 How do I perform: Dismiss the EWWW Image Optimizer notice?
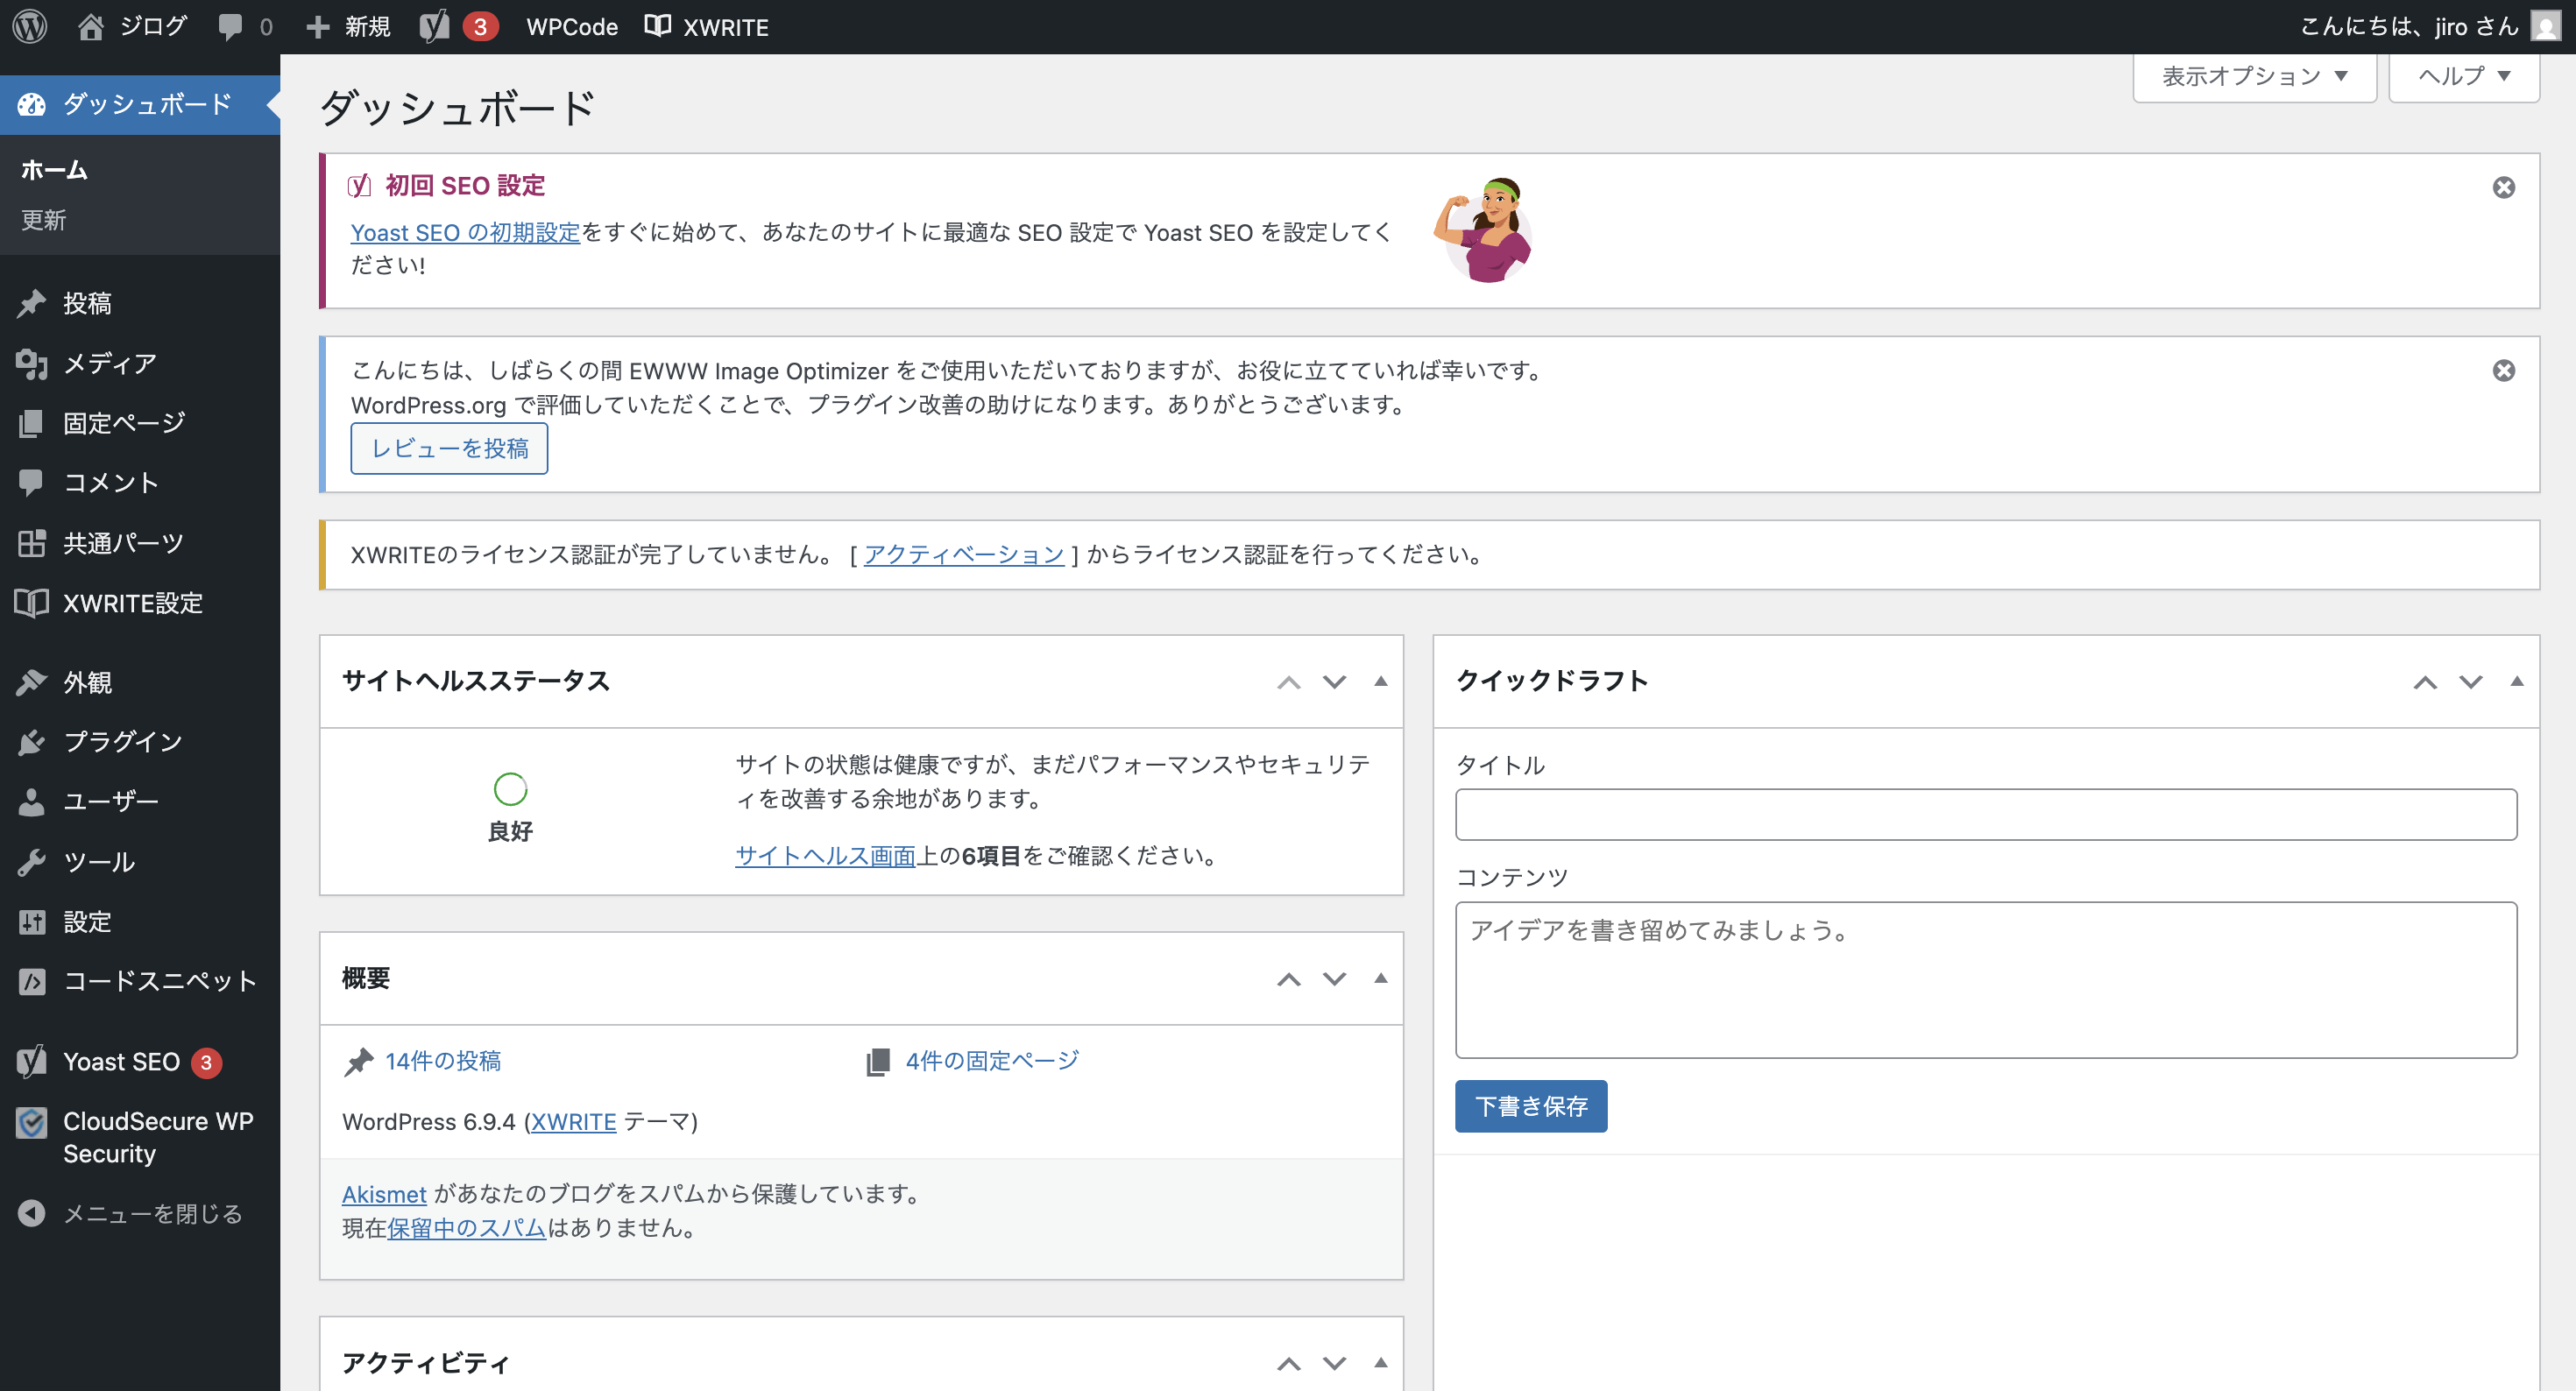[x=2503, y=370]
